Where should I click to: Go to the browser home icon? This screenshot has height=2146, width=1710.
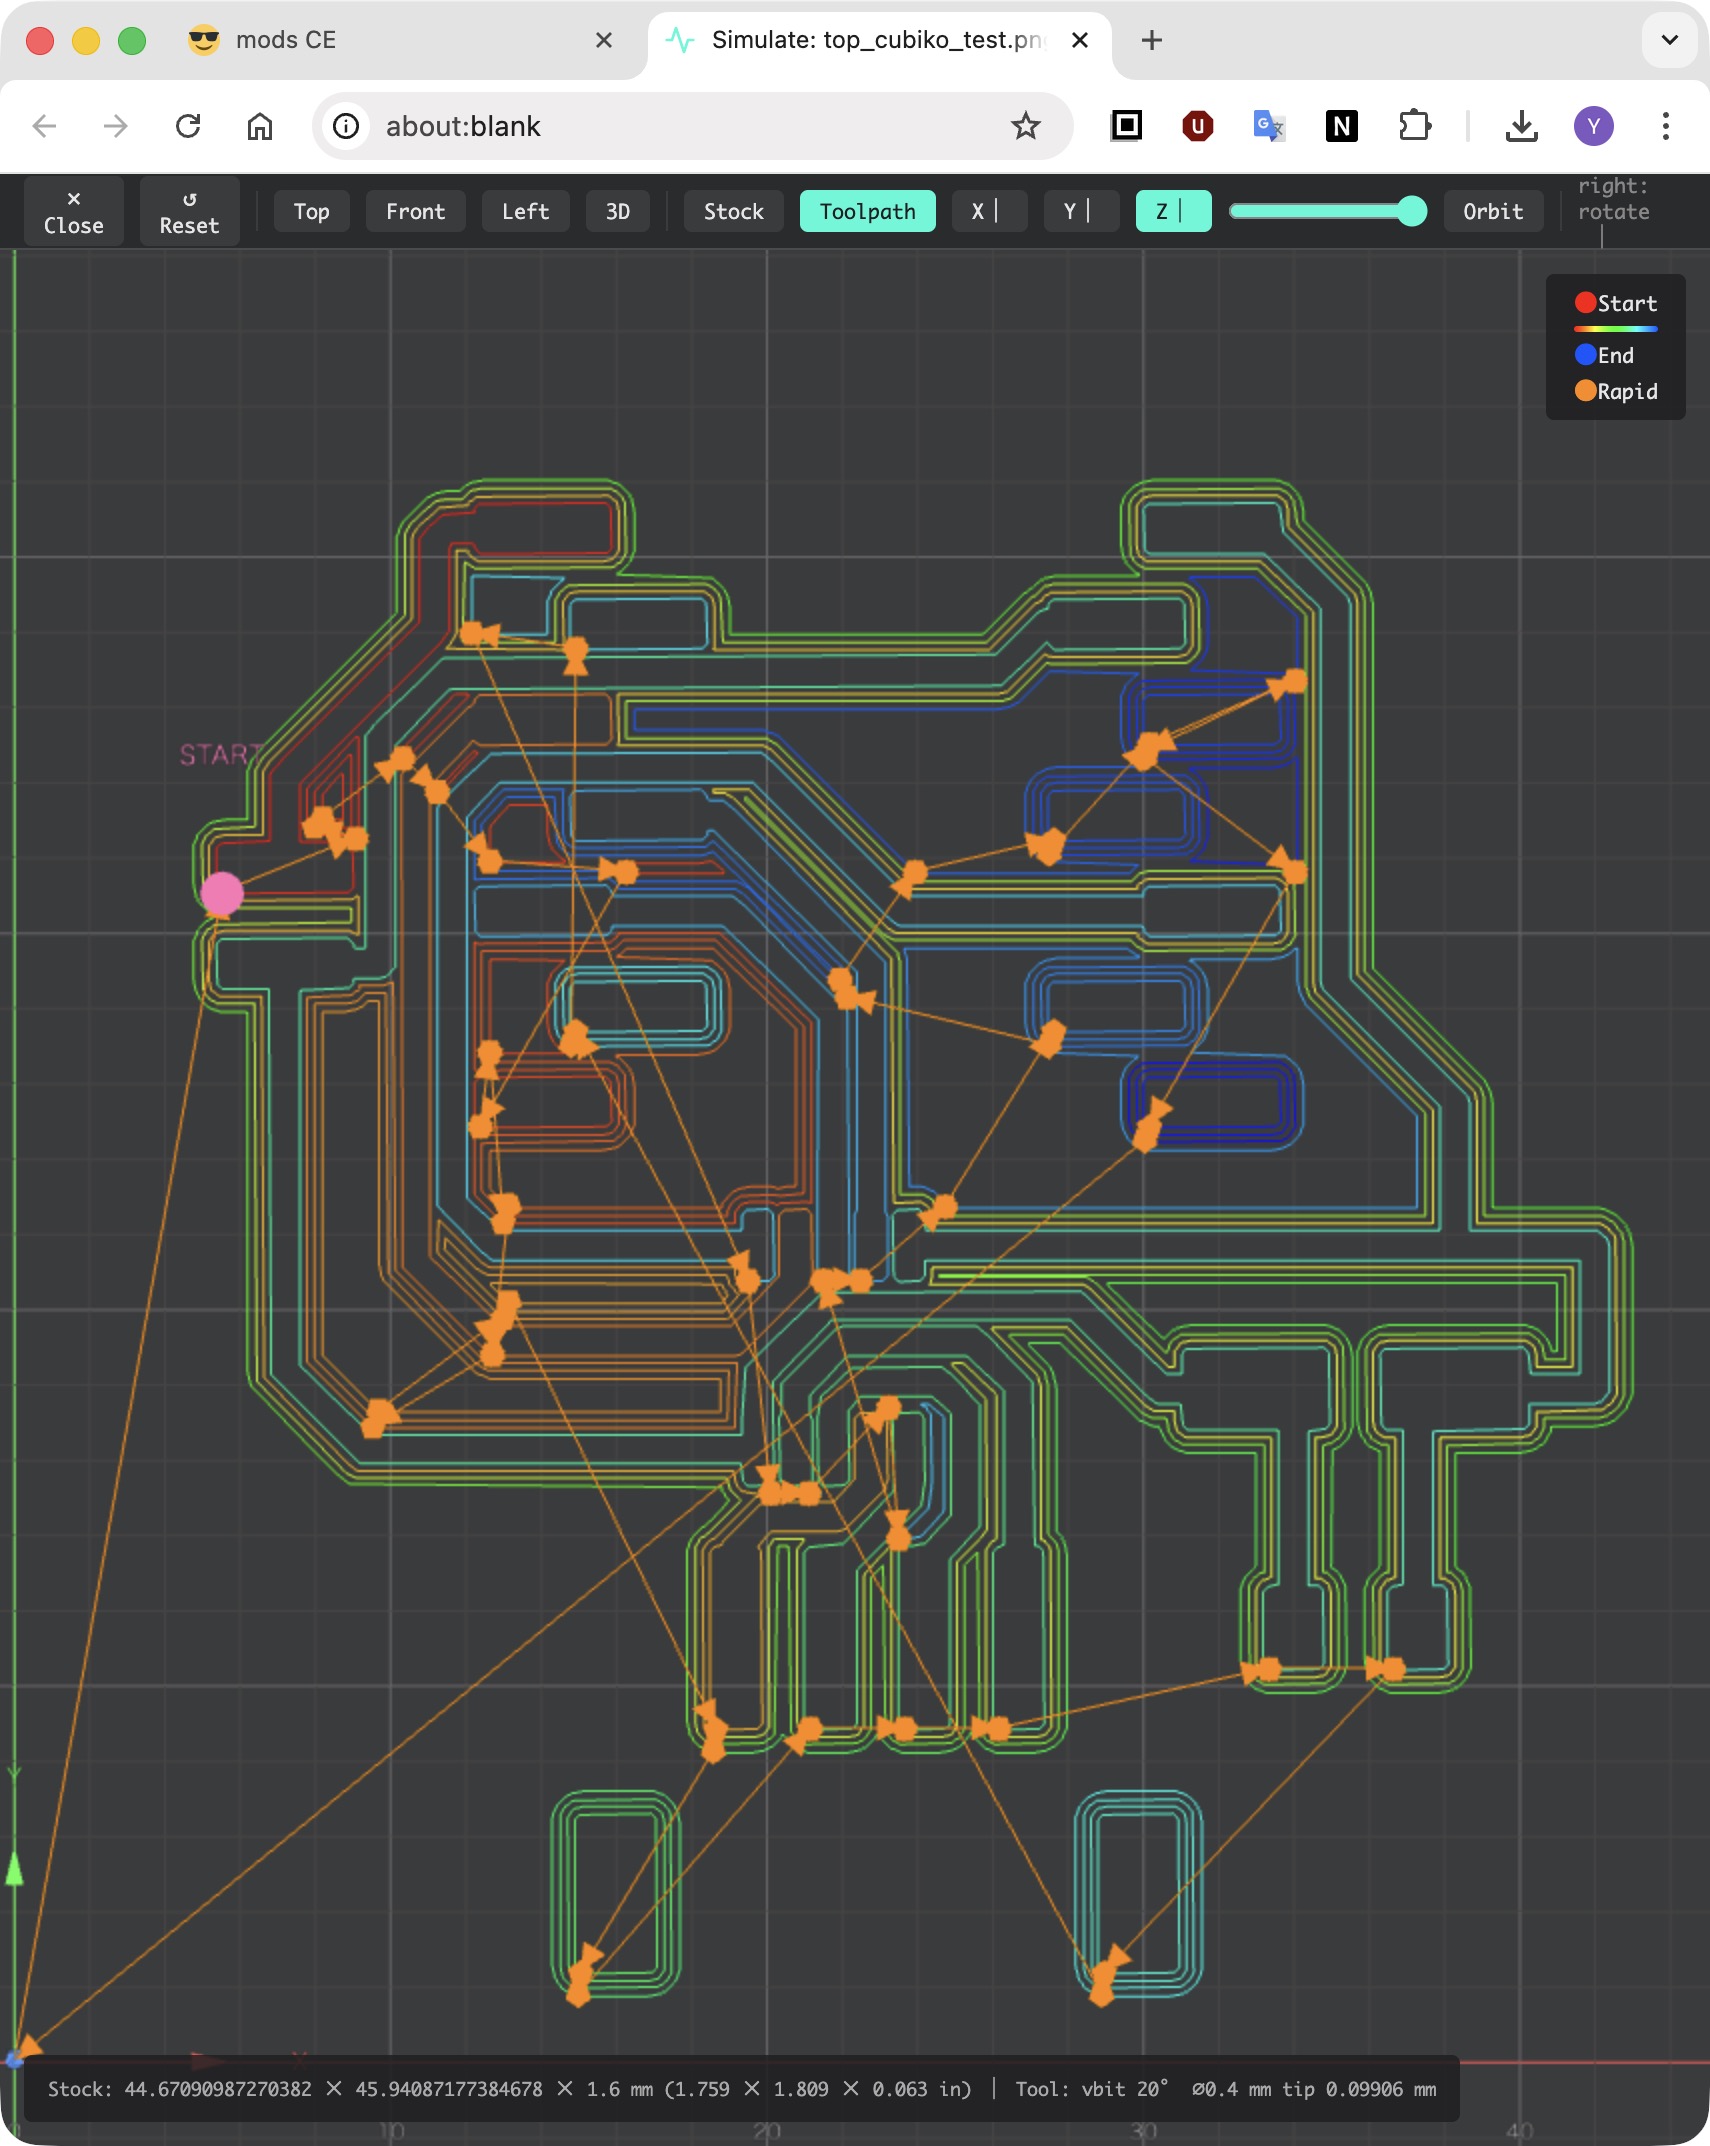[260, 126]
